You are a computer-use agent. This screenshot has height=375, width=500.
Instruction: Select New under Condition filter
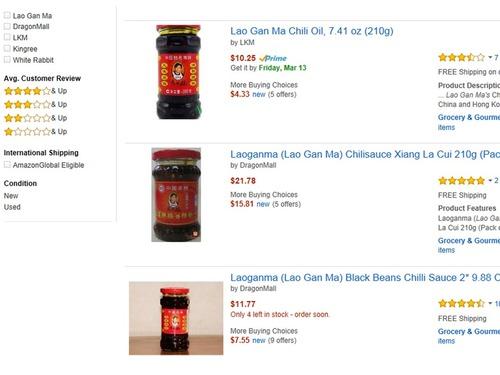pos(11,196)
